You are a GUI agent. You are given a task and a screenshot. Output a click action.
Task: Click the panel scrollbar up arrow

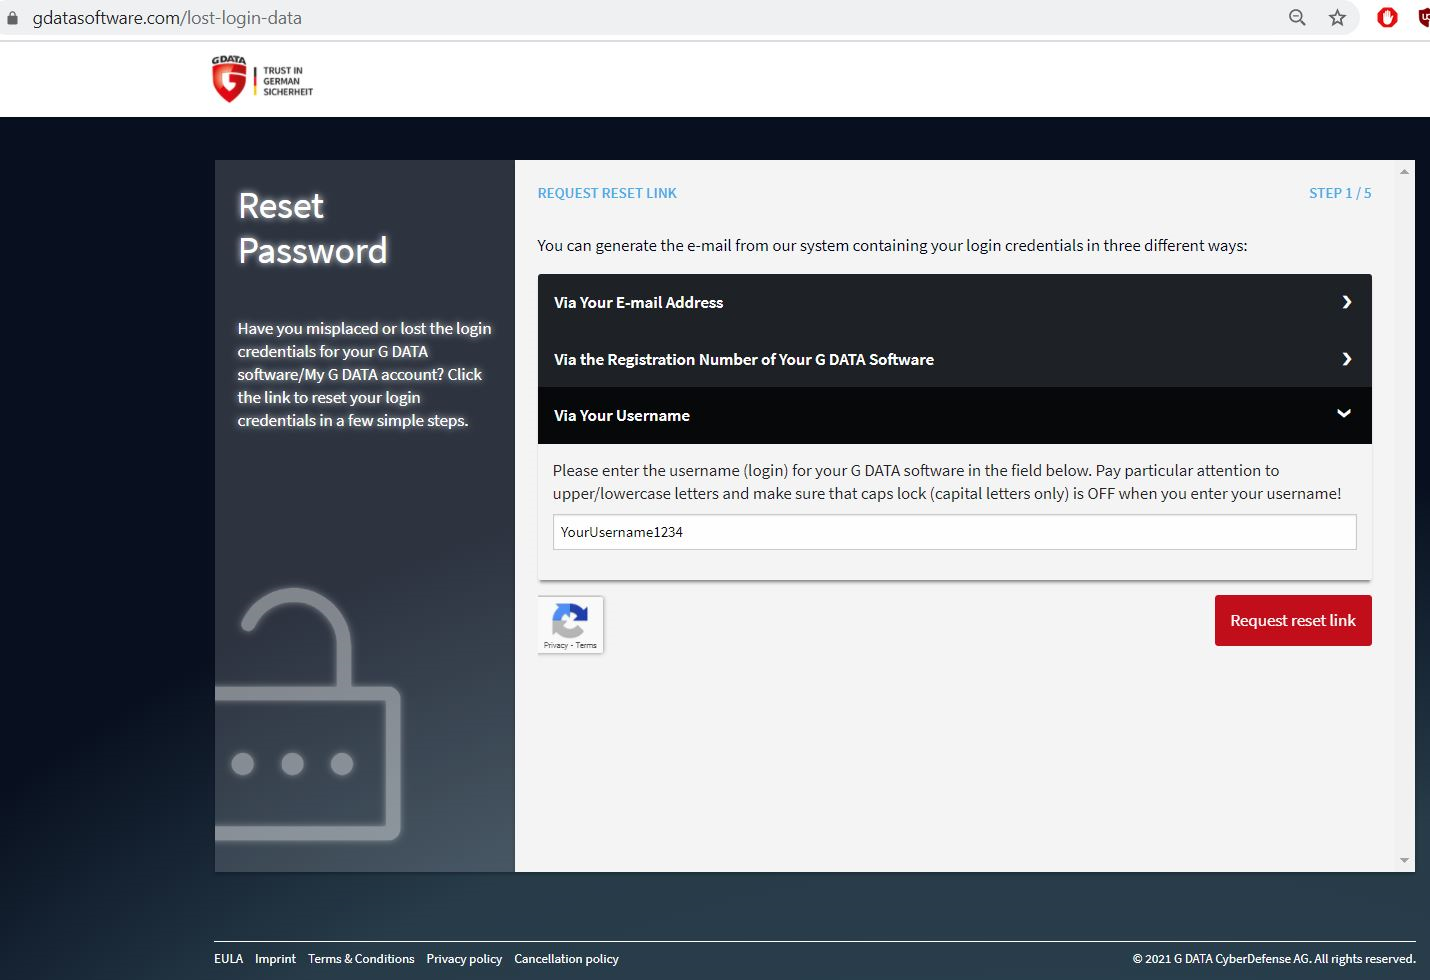click(1404, 171)
